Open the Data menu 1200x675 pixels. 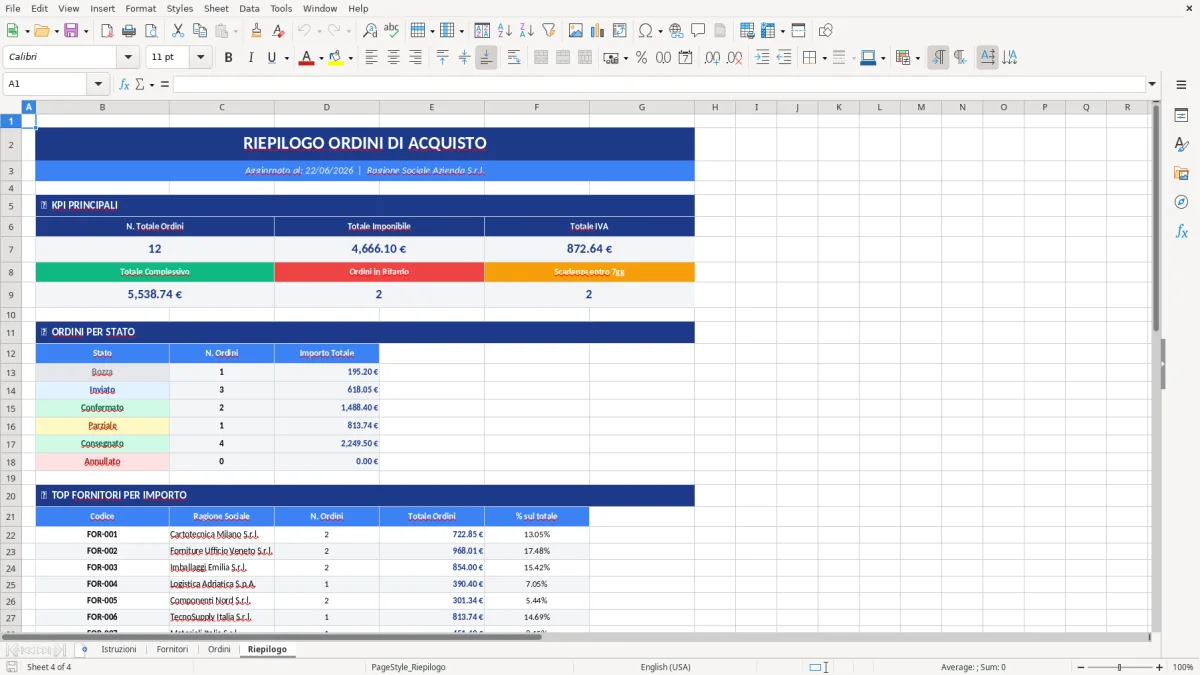pyautogui.click(x=249, y=8)
